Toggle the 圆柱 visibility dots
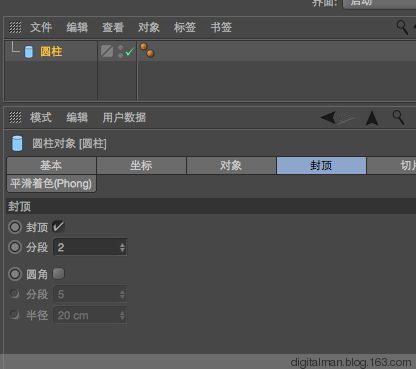The image size is (416, 369). point(120,52)
